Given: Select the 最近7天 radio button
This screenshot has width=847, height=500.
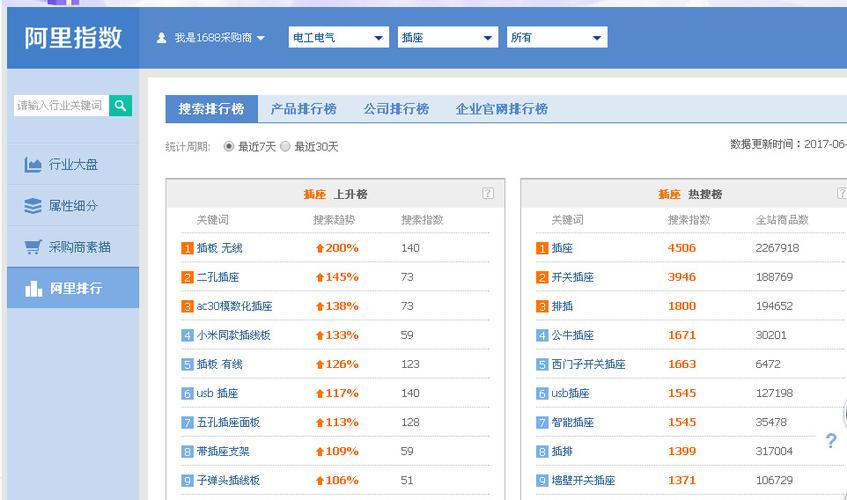Looking at the screenshot, I should coord(228,146).
